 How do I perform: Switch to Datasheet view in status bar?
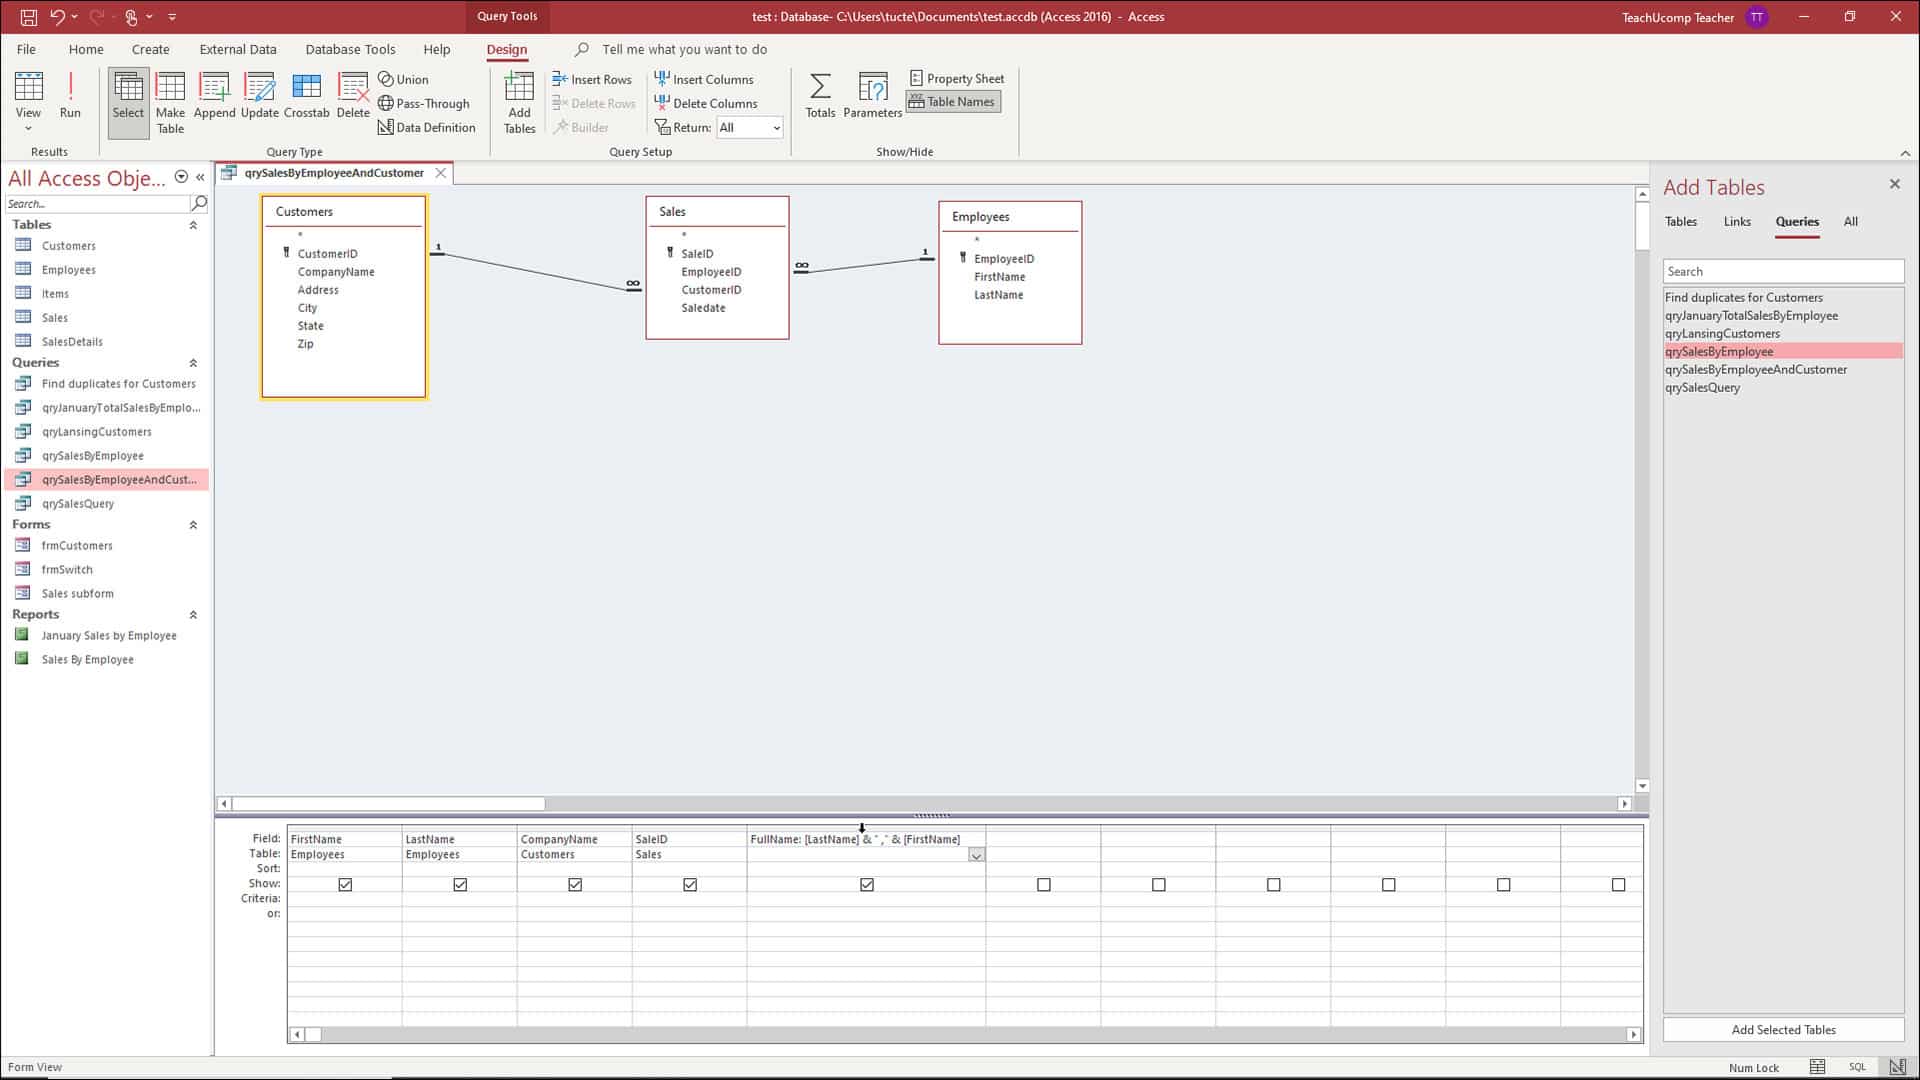point(1817,1067)
